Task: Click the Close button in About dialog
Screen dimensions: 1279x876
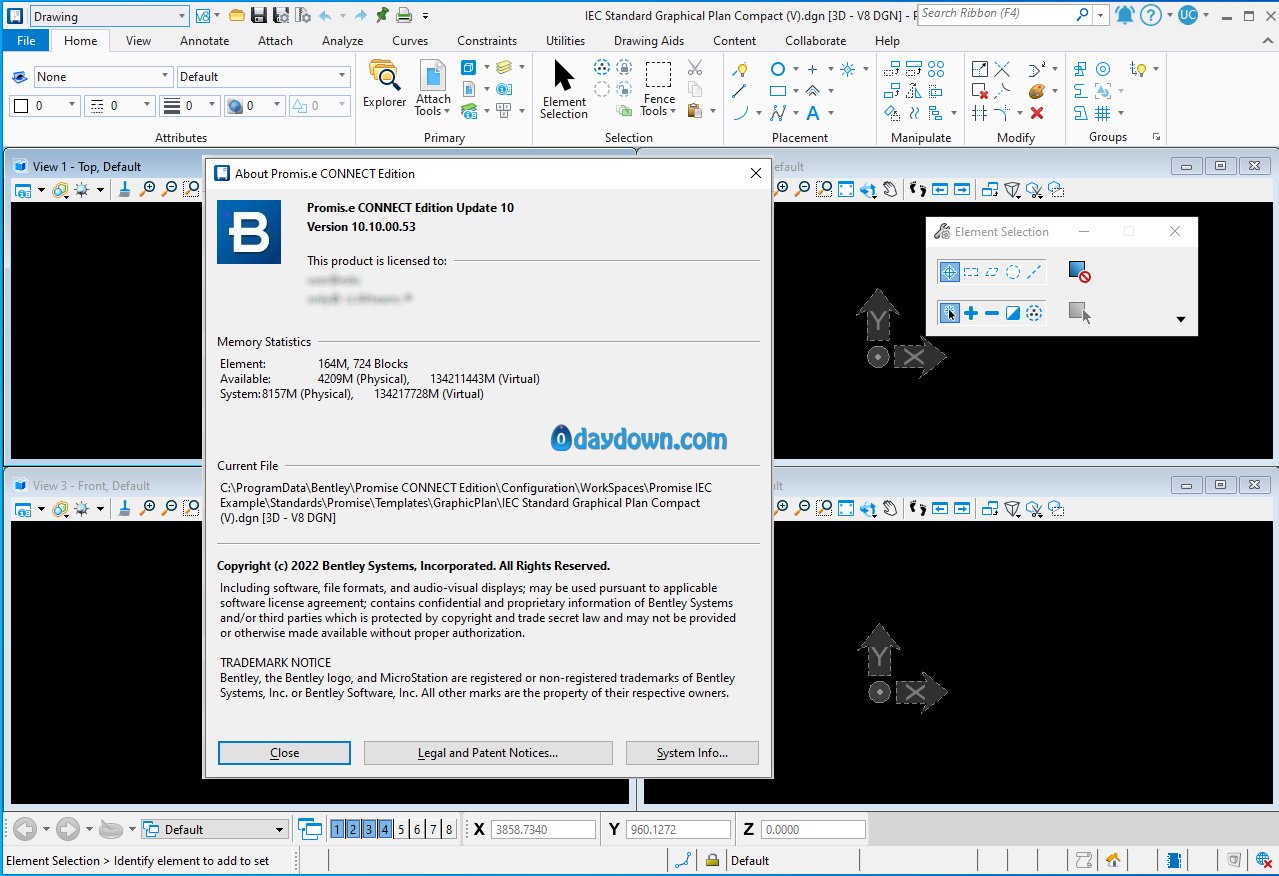Action: (x=284, y=753)
